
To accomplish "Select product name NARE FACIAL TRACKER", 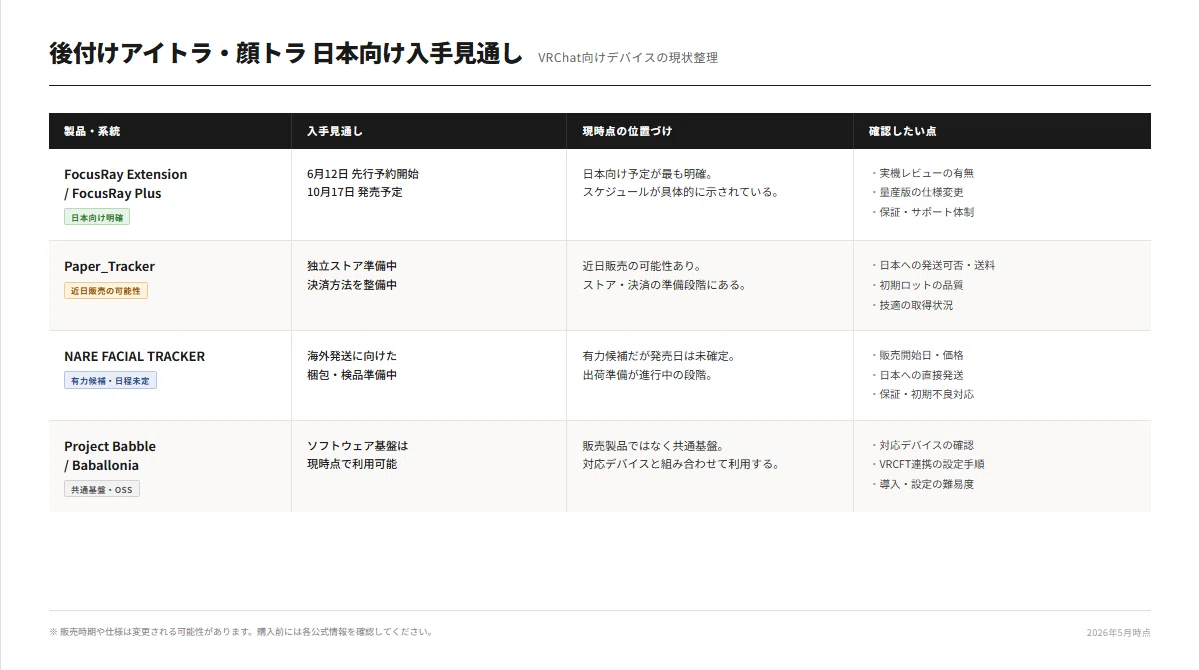I will click(x=135, y=356).
